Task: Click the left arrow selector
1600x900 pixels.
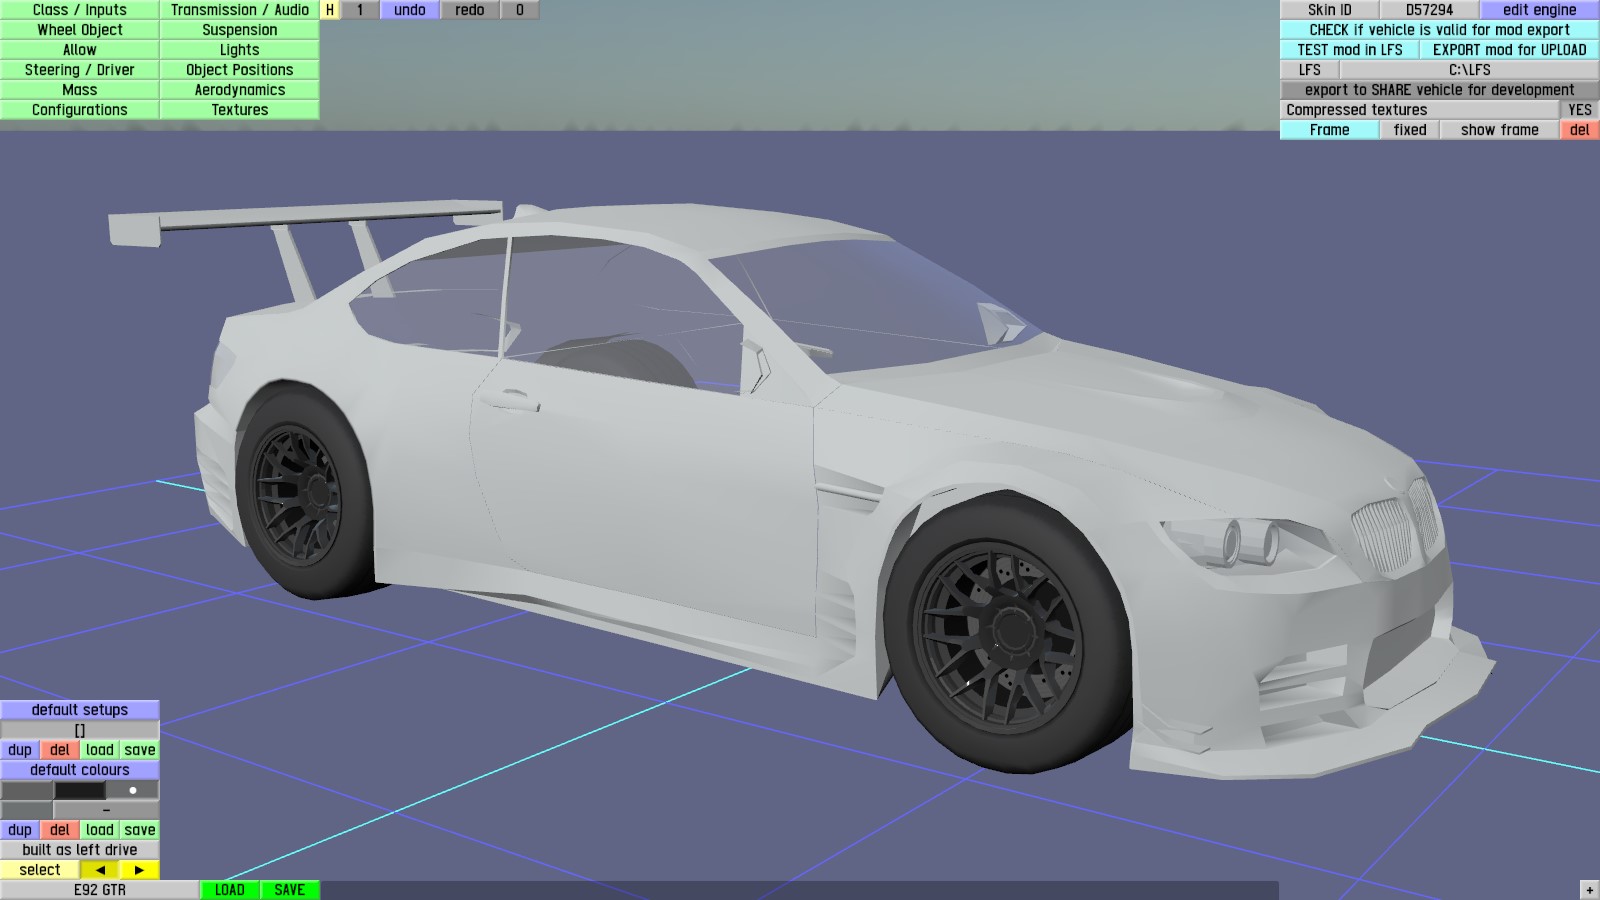Action: (x=100, y=870)
